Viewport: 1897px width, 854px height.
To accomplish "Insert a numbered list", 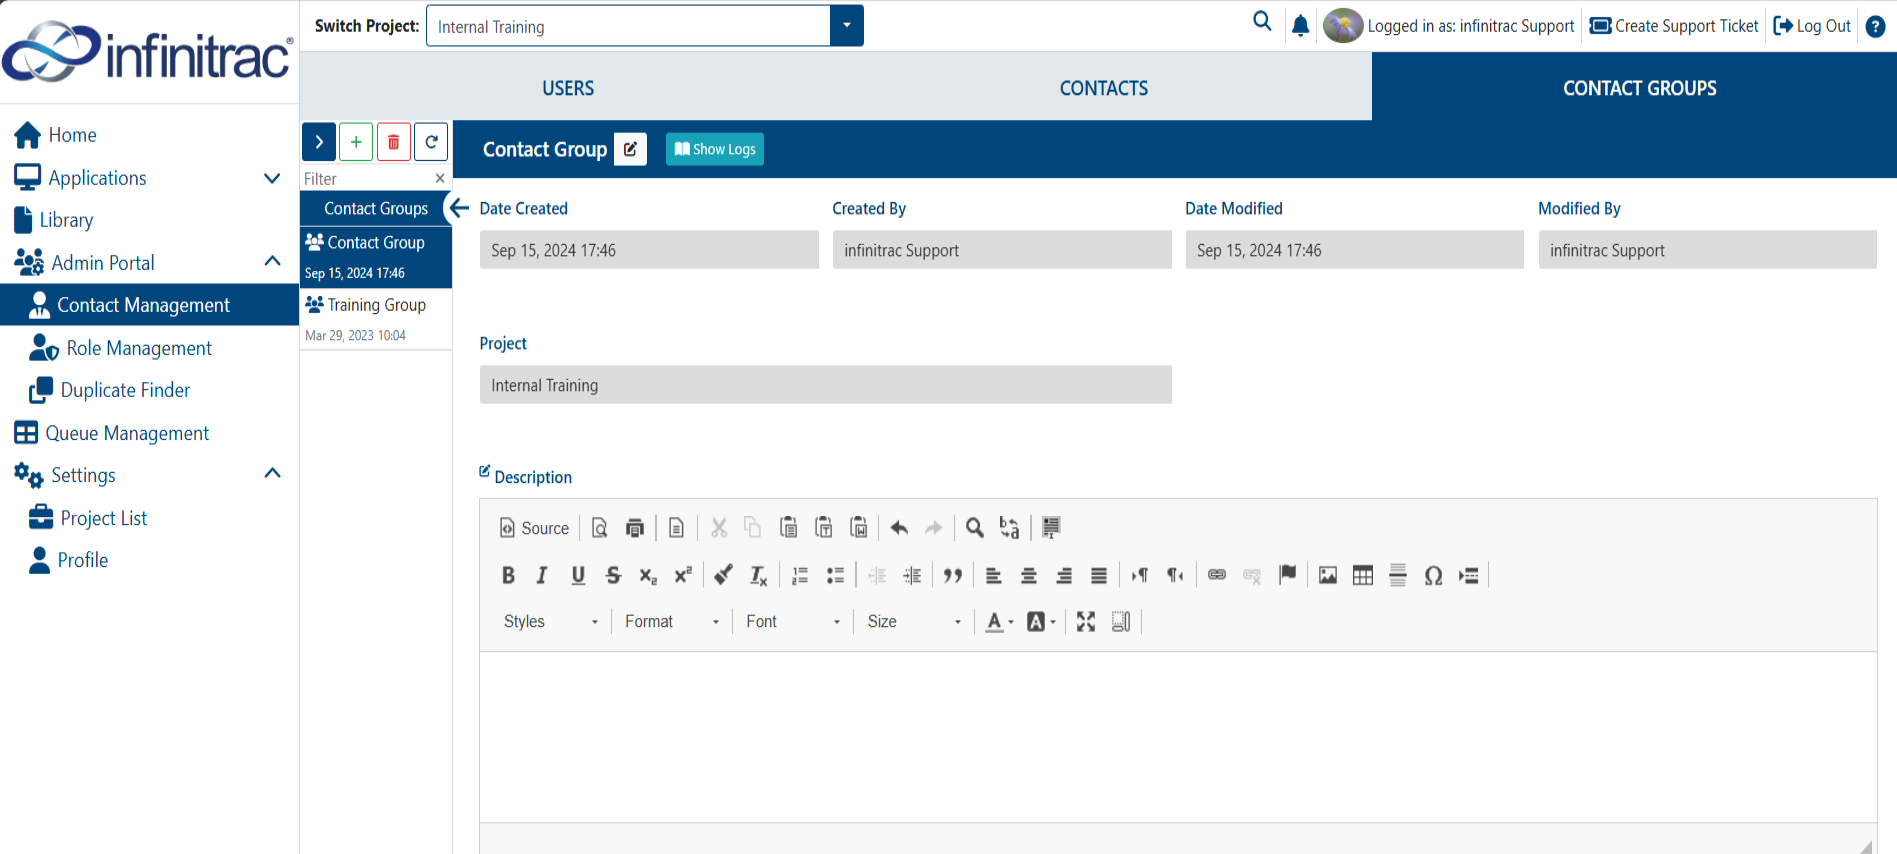I will point(800,575).
